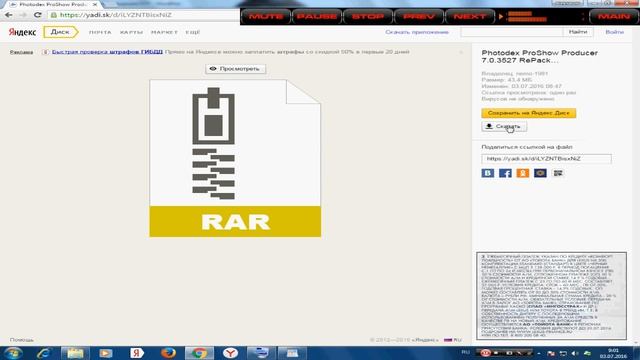Expand the Ещё header menu
The image size is (640, 360).
[193, 32]
